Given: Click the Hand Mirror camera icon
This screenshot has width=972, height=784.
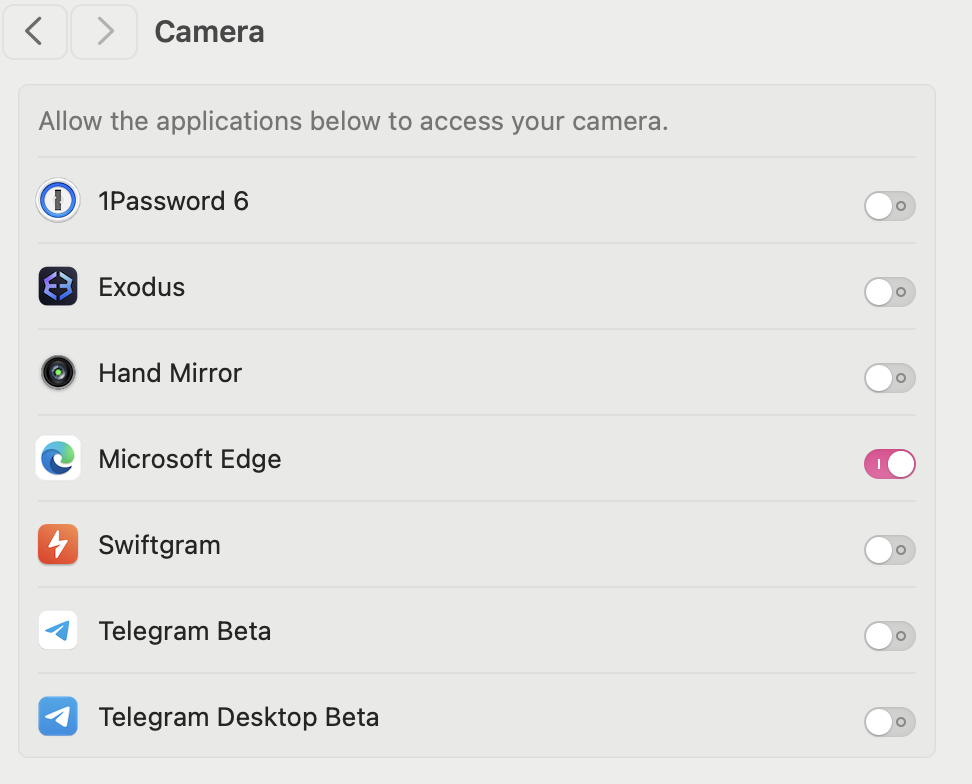Looking at the screenshot, I should 58,373.
